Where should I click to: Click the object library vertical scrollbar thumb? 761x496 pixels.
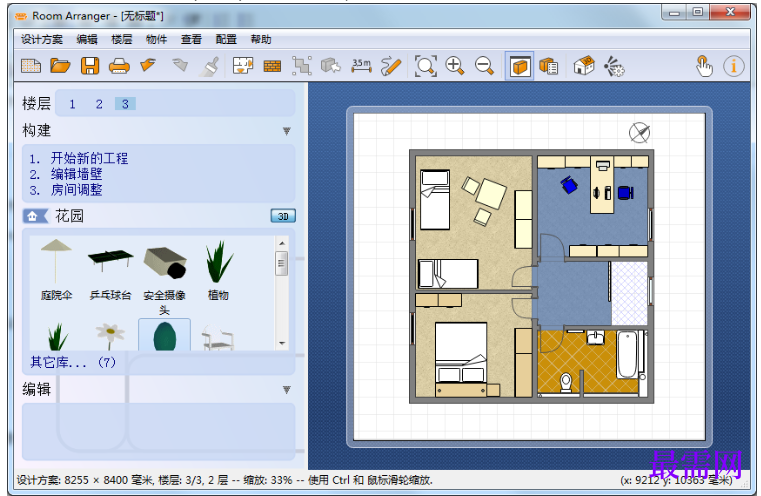[281, 263]
